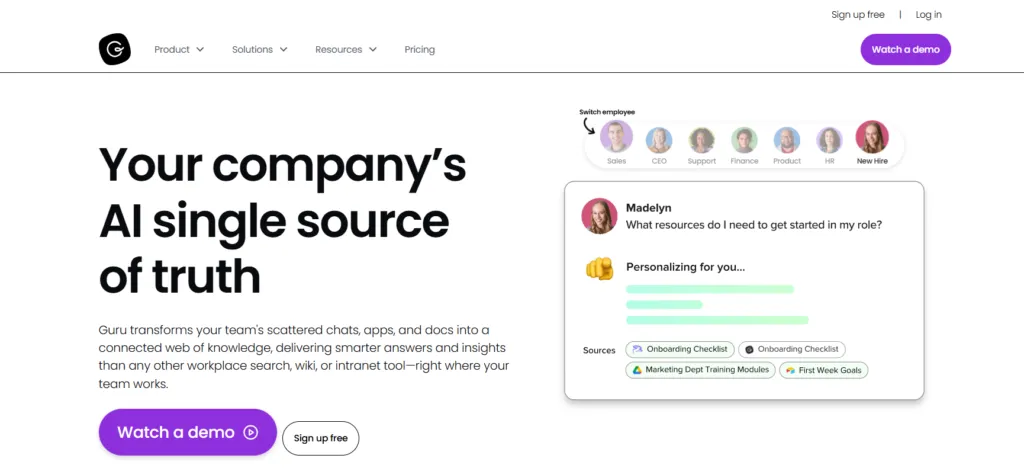Click the Log in link

[929, 14]
